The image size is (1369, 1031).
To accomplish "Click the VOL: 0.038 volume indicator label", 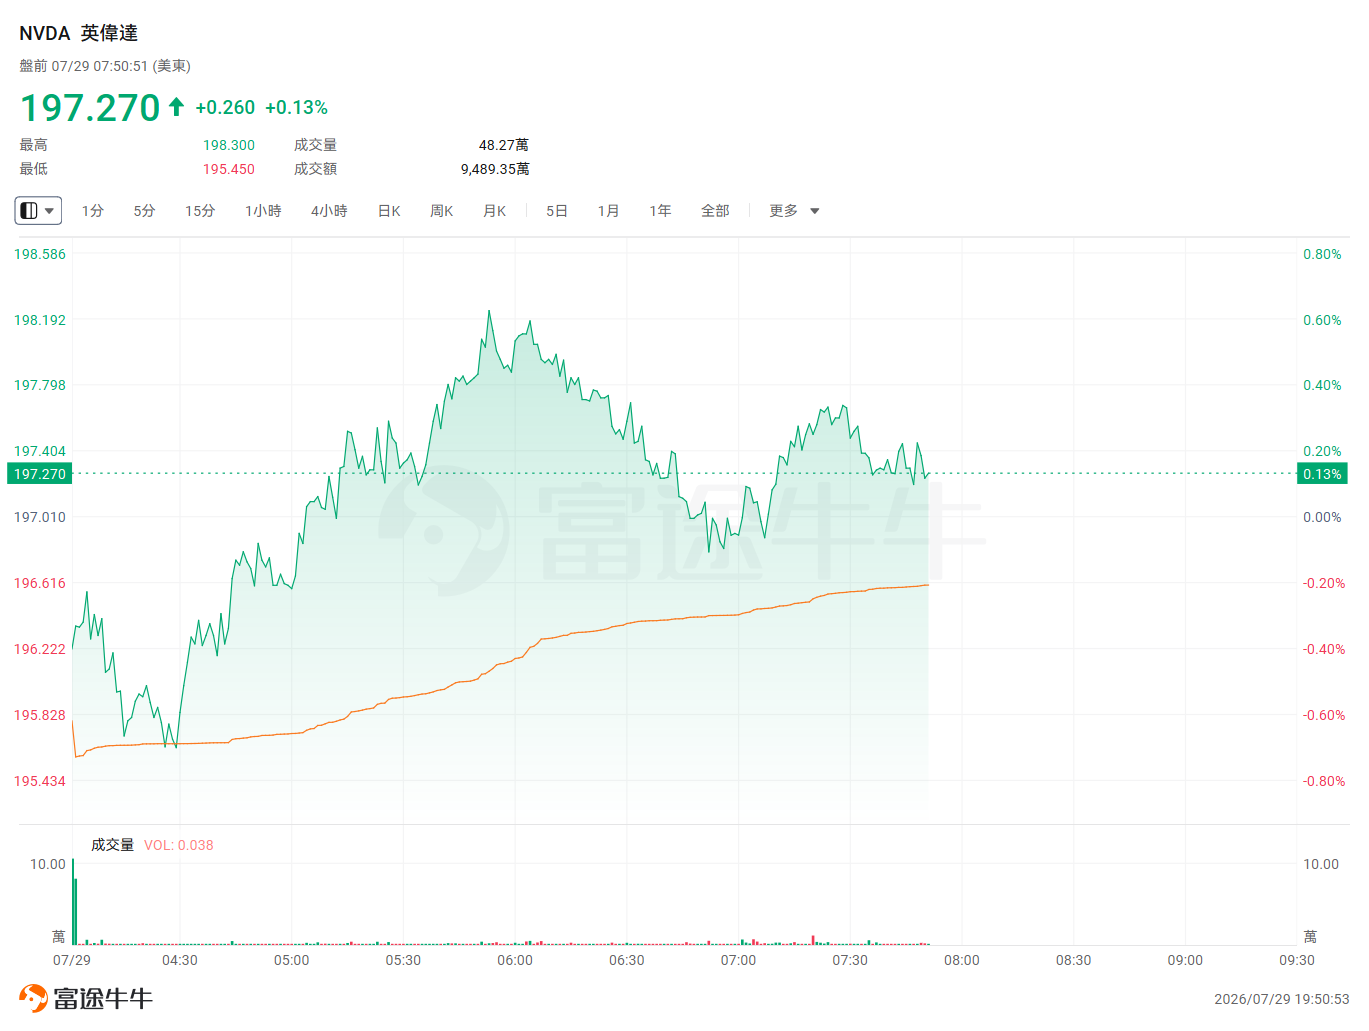I will pos(179,845).
